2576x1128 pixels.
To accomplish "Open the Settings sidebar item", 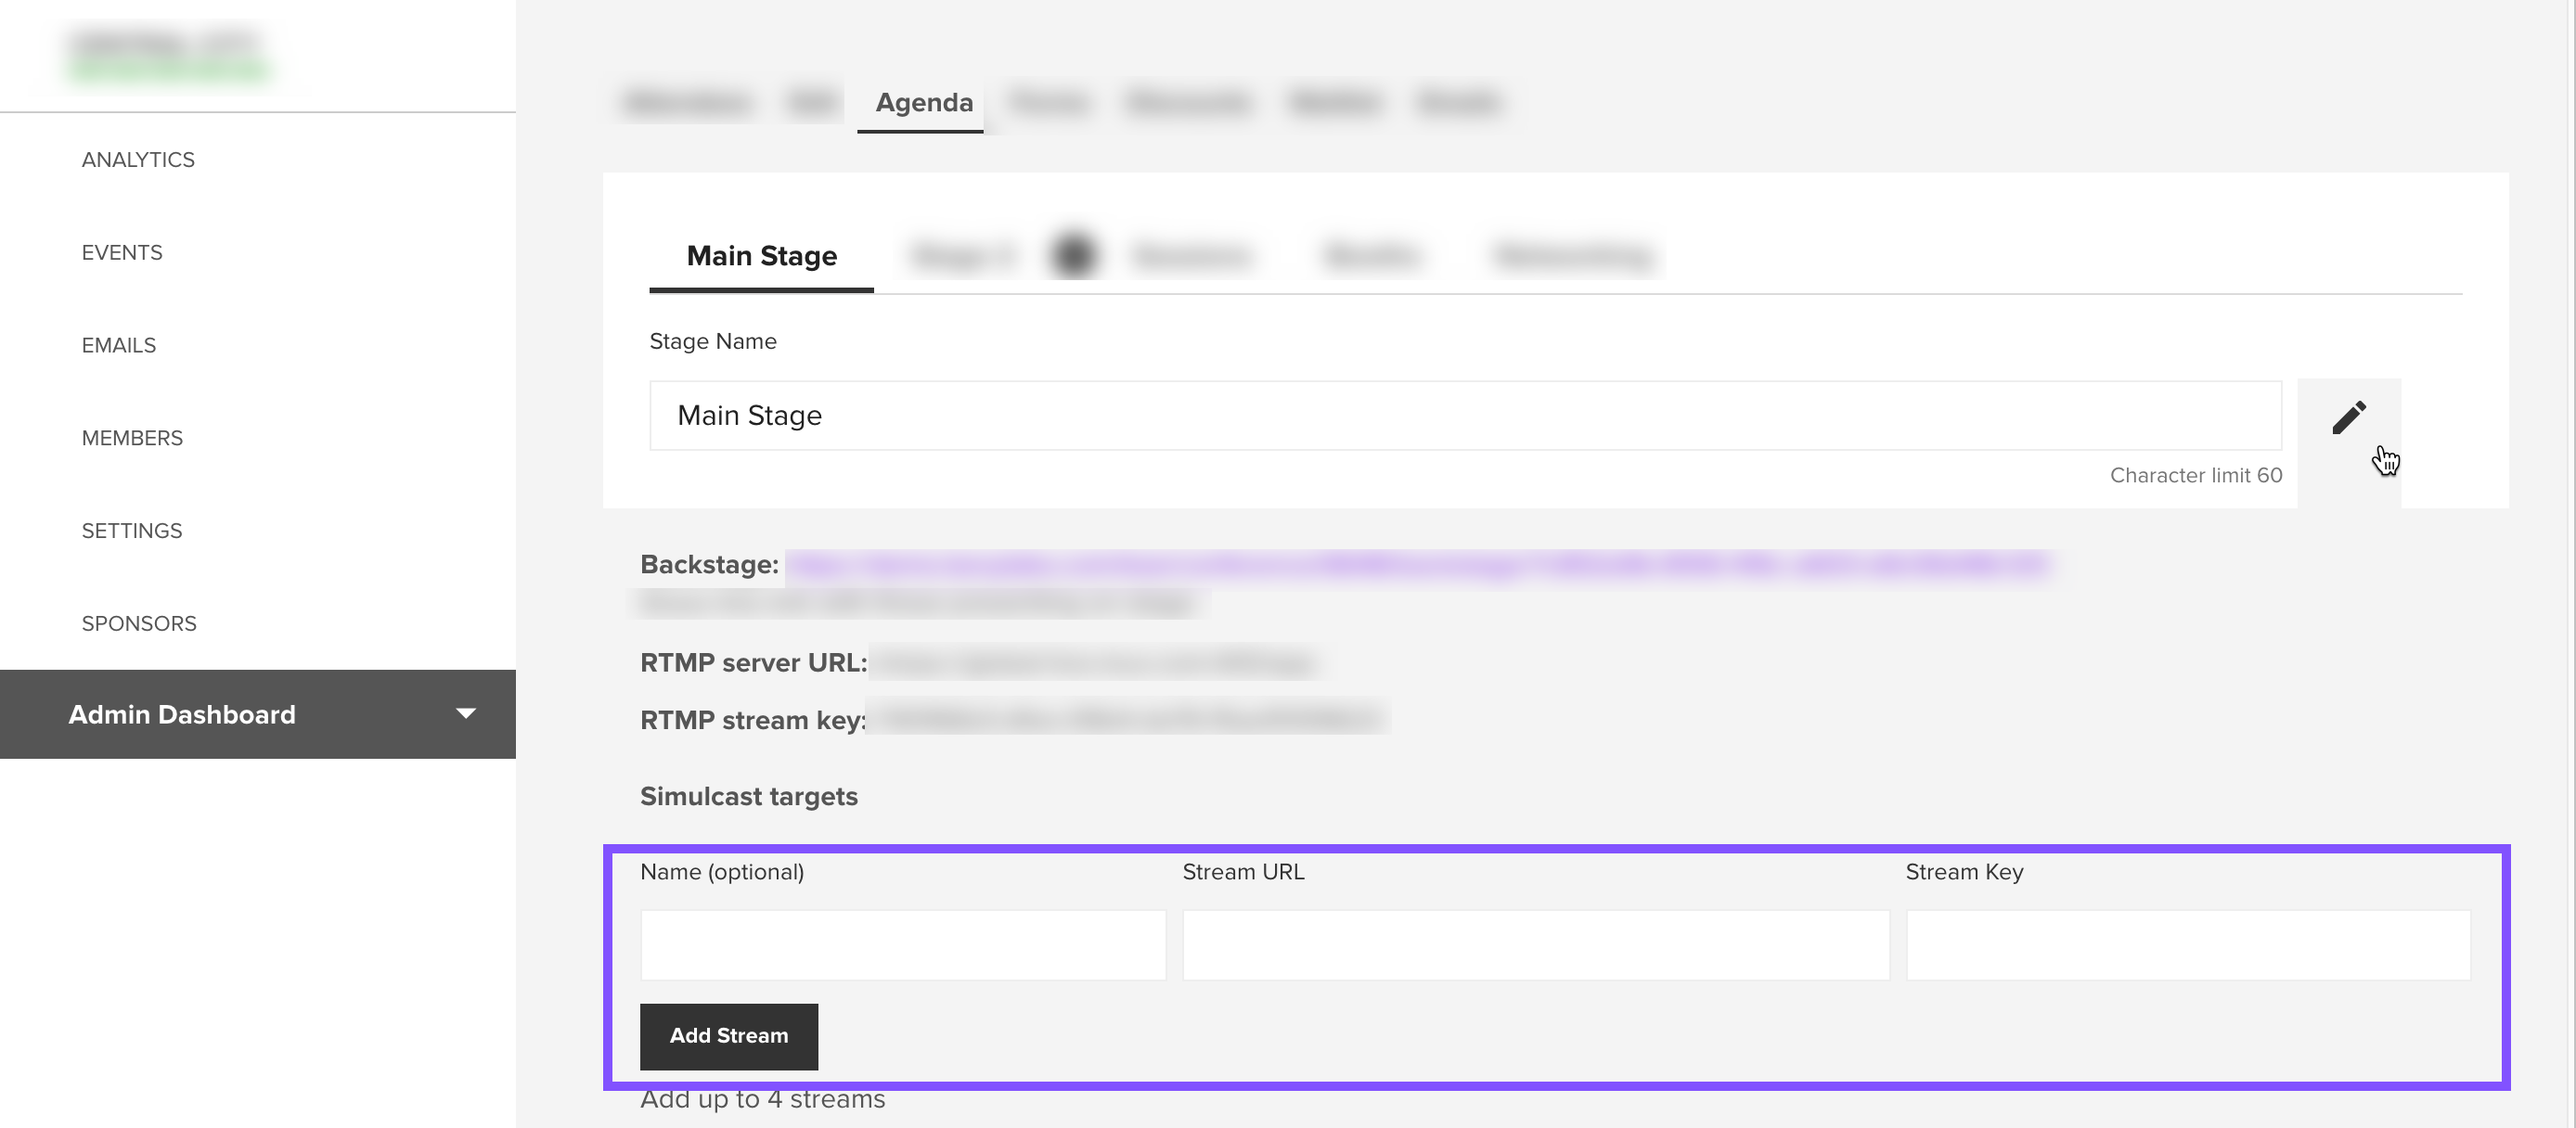I will (x=132, y=531).
